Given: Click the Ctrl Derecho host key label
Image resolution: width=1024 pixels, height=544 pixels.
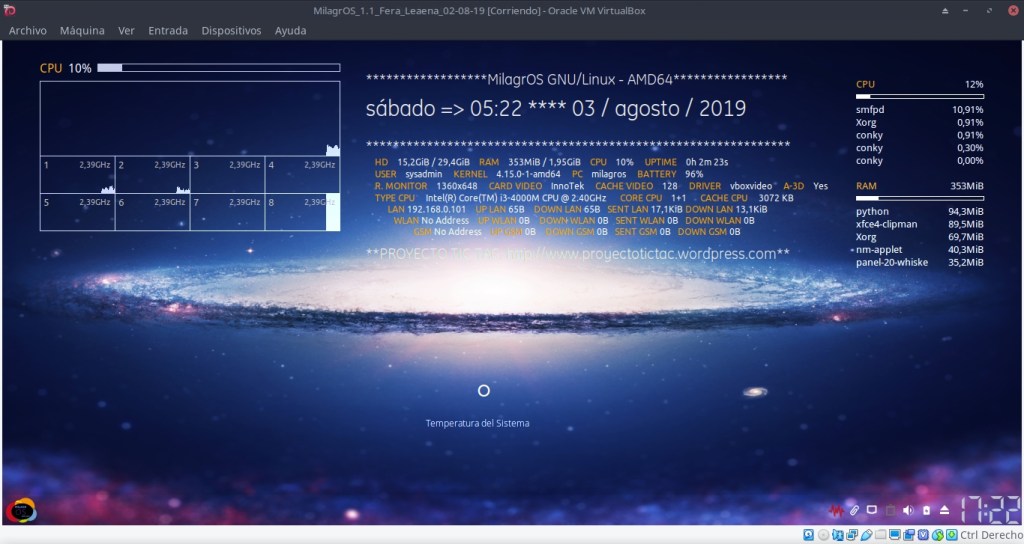Looking at the screenshot, I should coord(991,535).
